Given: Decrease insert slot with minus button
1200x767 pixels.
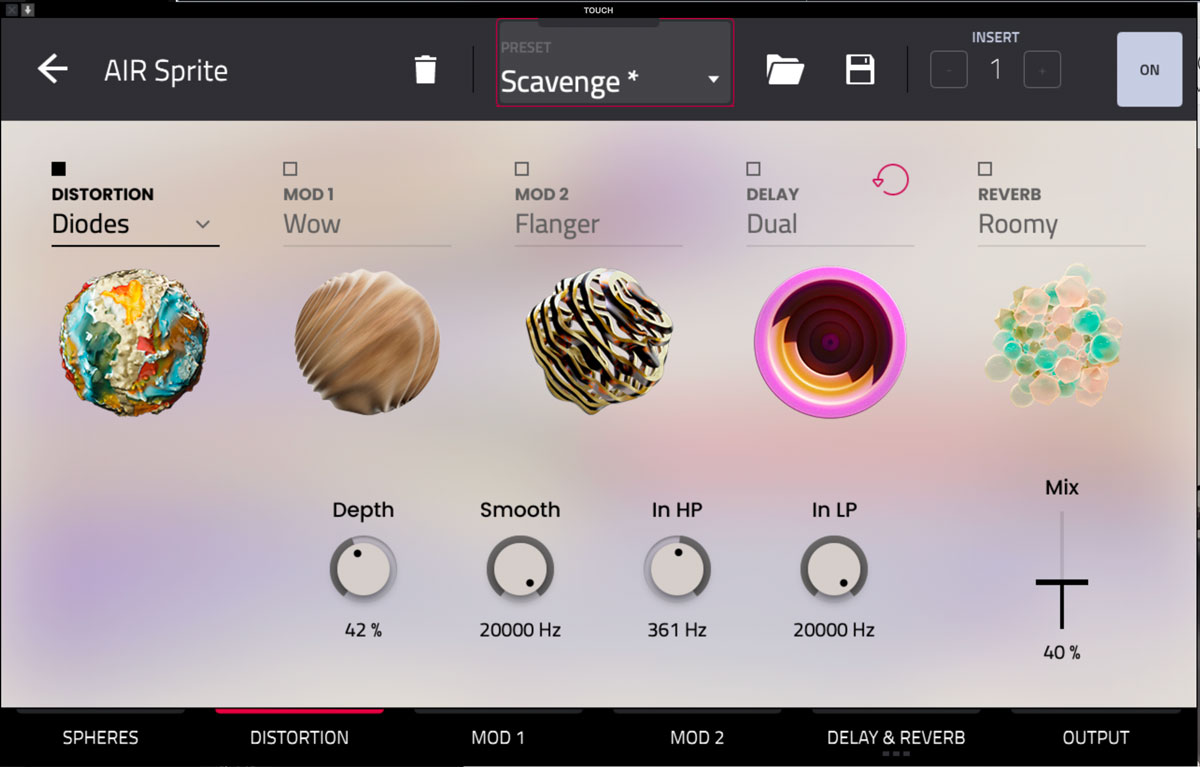Looking at the screenshot, I should point(949,70).
